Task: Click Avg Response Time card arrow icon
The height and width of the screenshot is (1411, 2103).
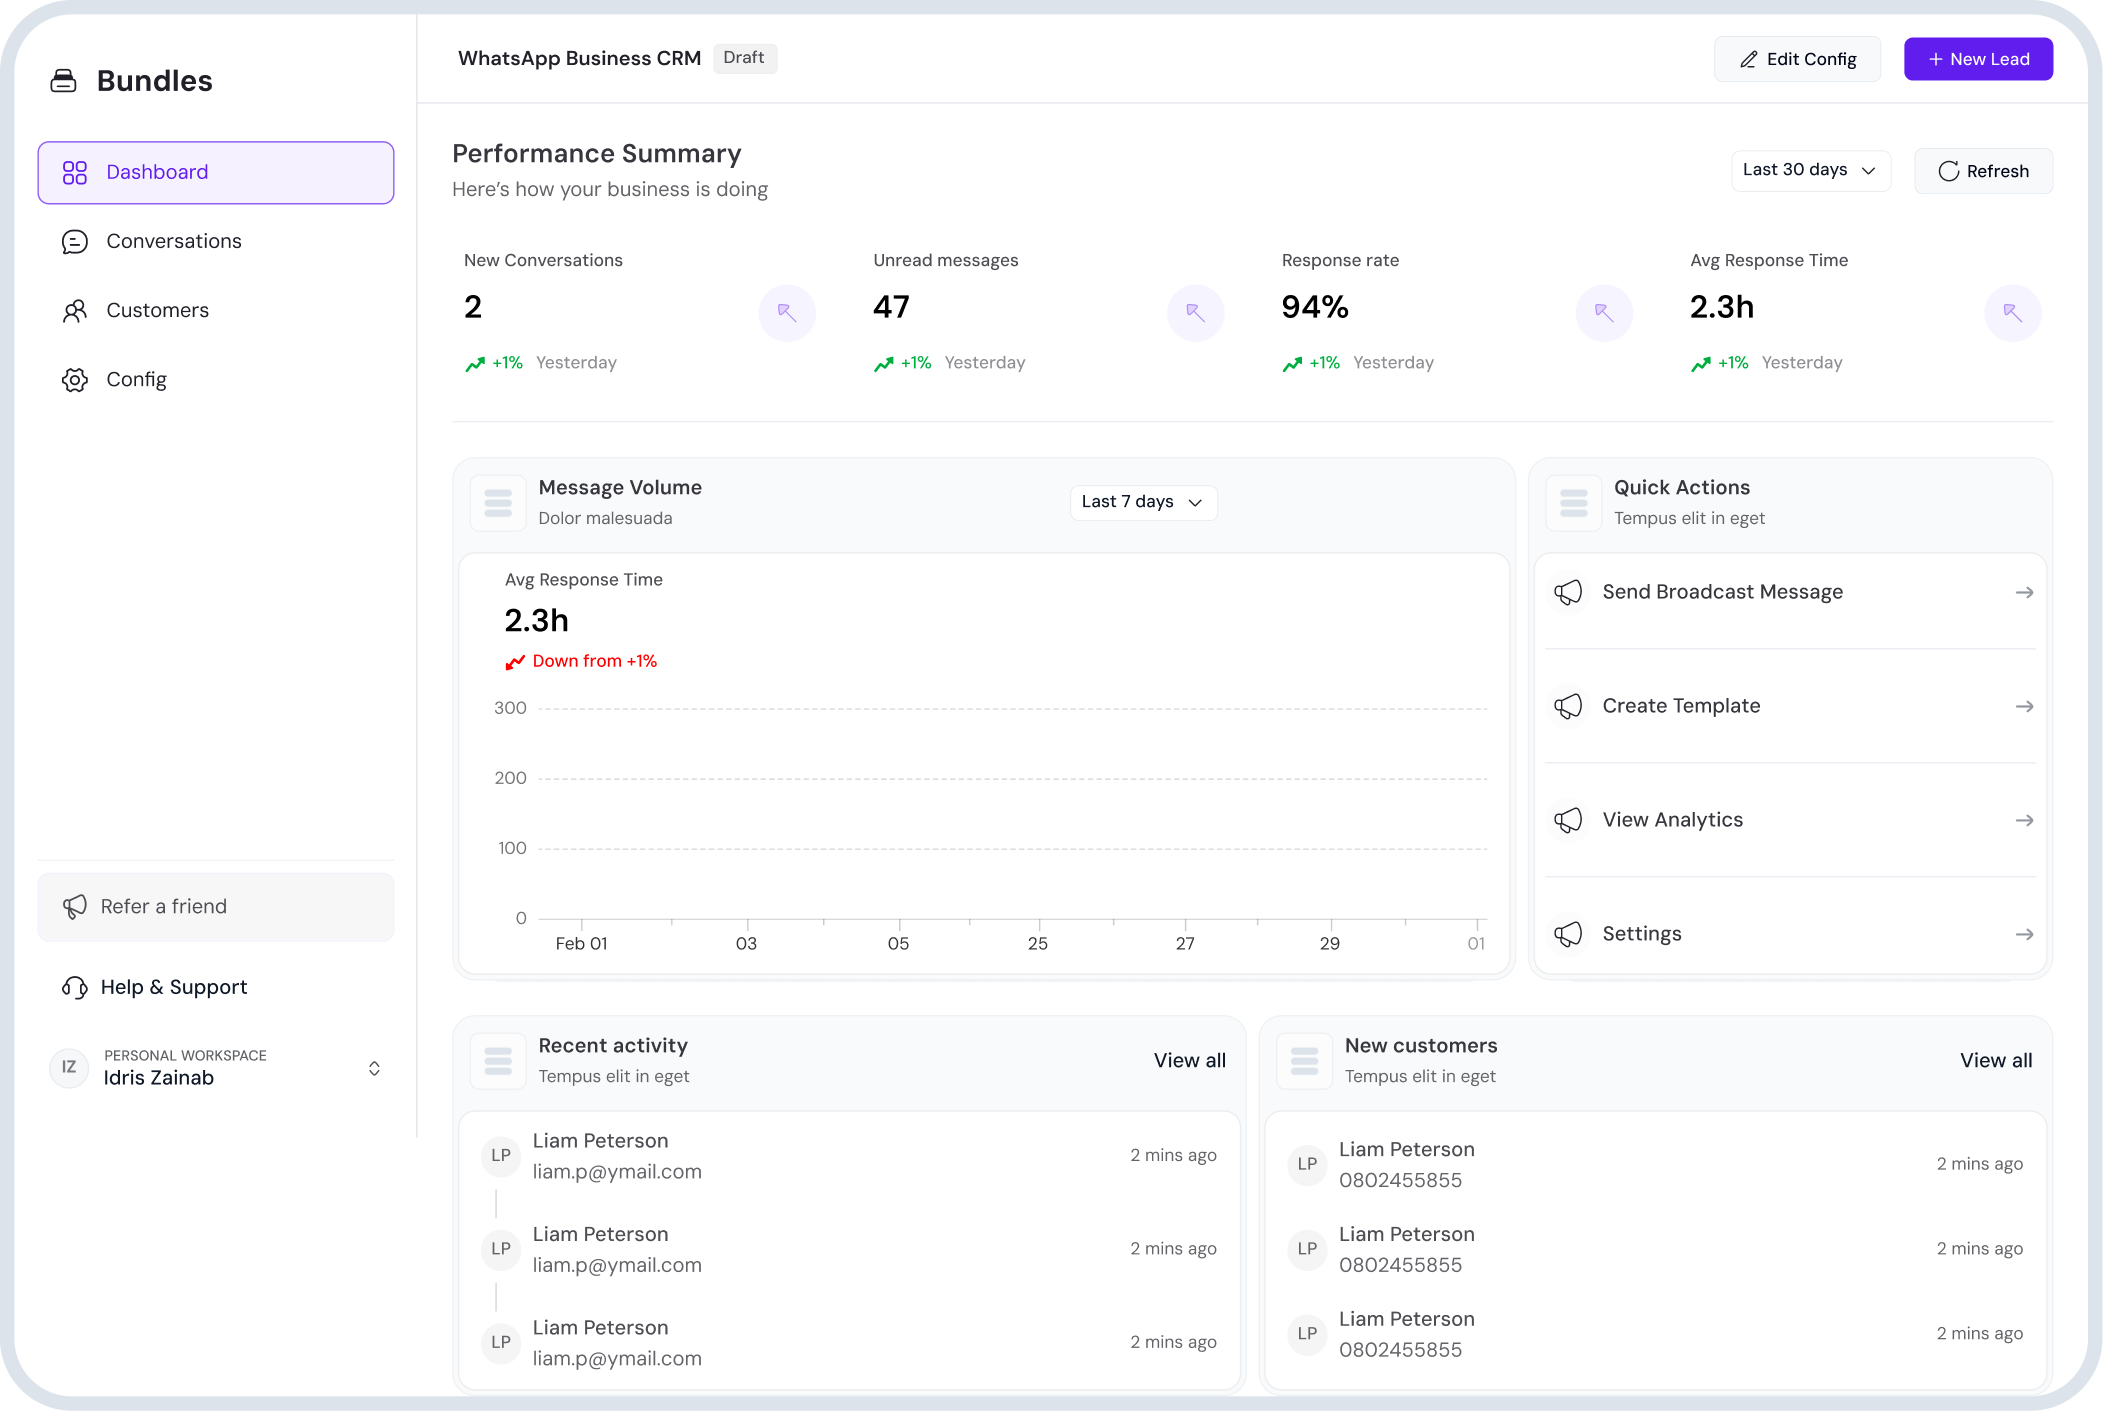Action: [x=2012, y=313]
